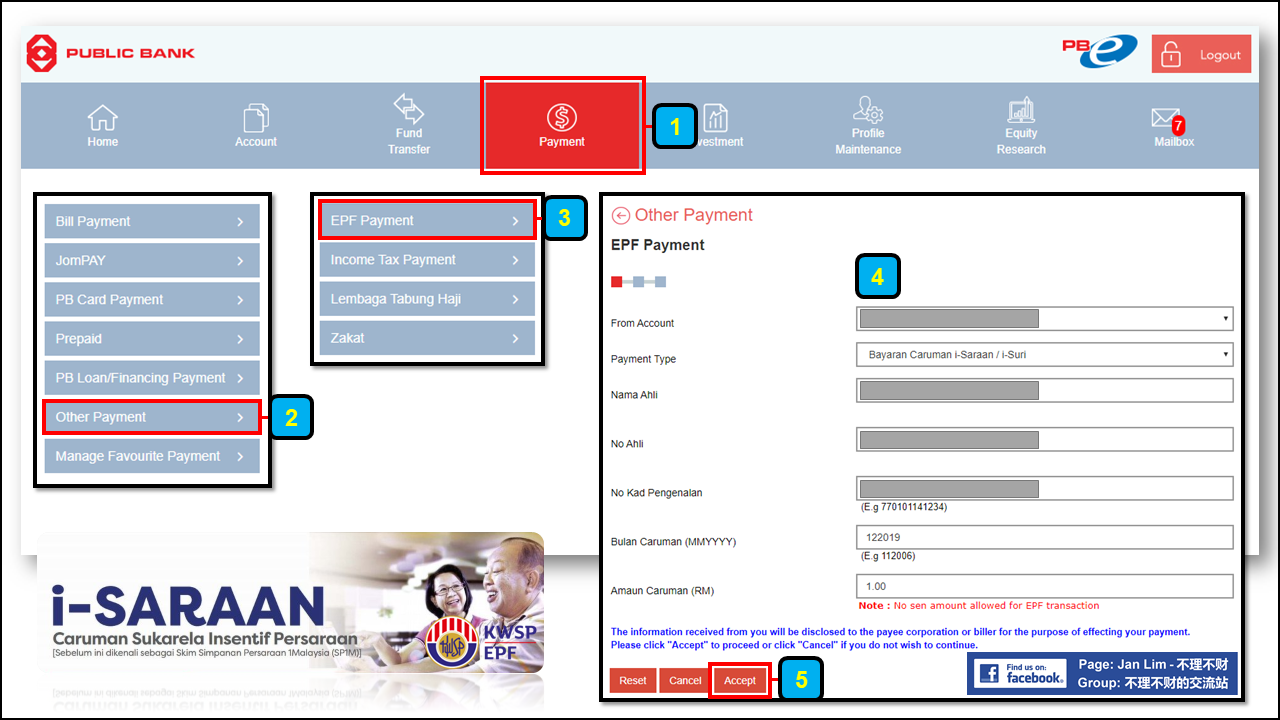The image size is (1280, 720).
Task: Click the Payment dollar icon
Action: tap(562, 118)
